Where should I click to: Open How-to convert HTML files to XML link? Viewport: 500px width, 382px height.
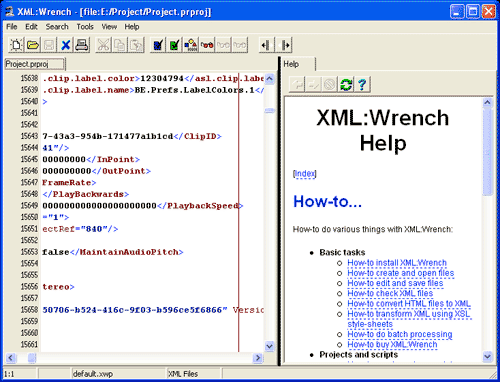tap(409, 304)
